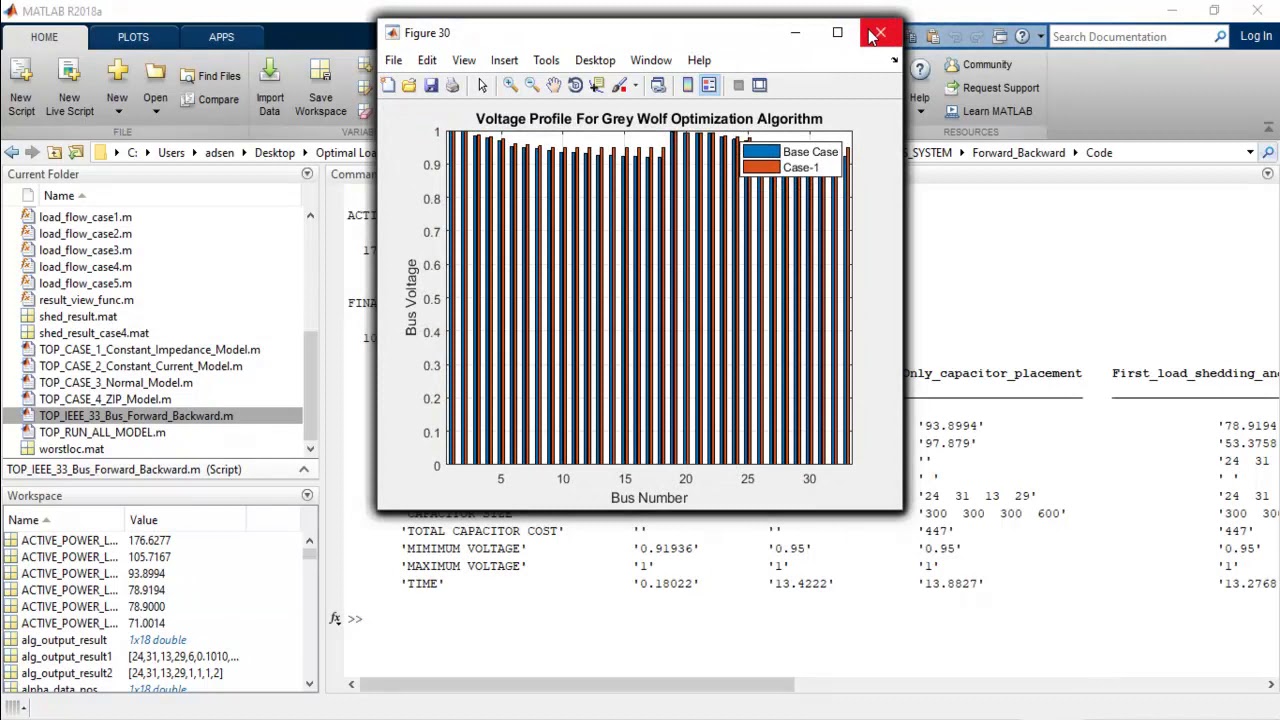
Task: Select the Brush data tool
Action: 620,86
